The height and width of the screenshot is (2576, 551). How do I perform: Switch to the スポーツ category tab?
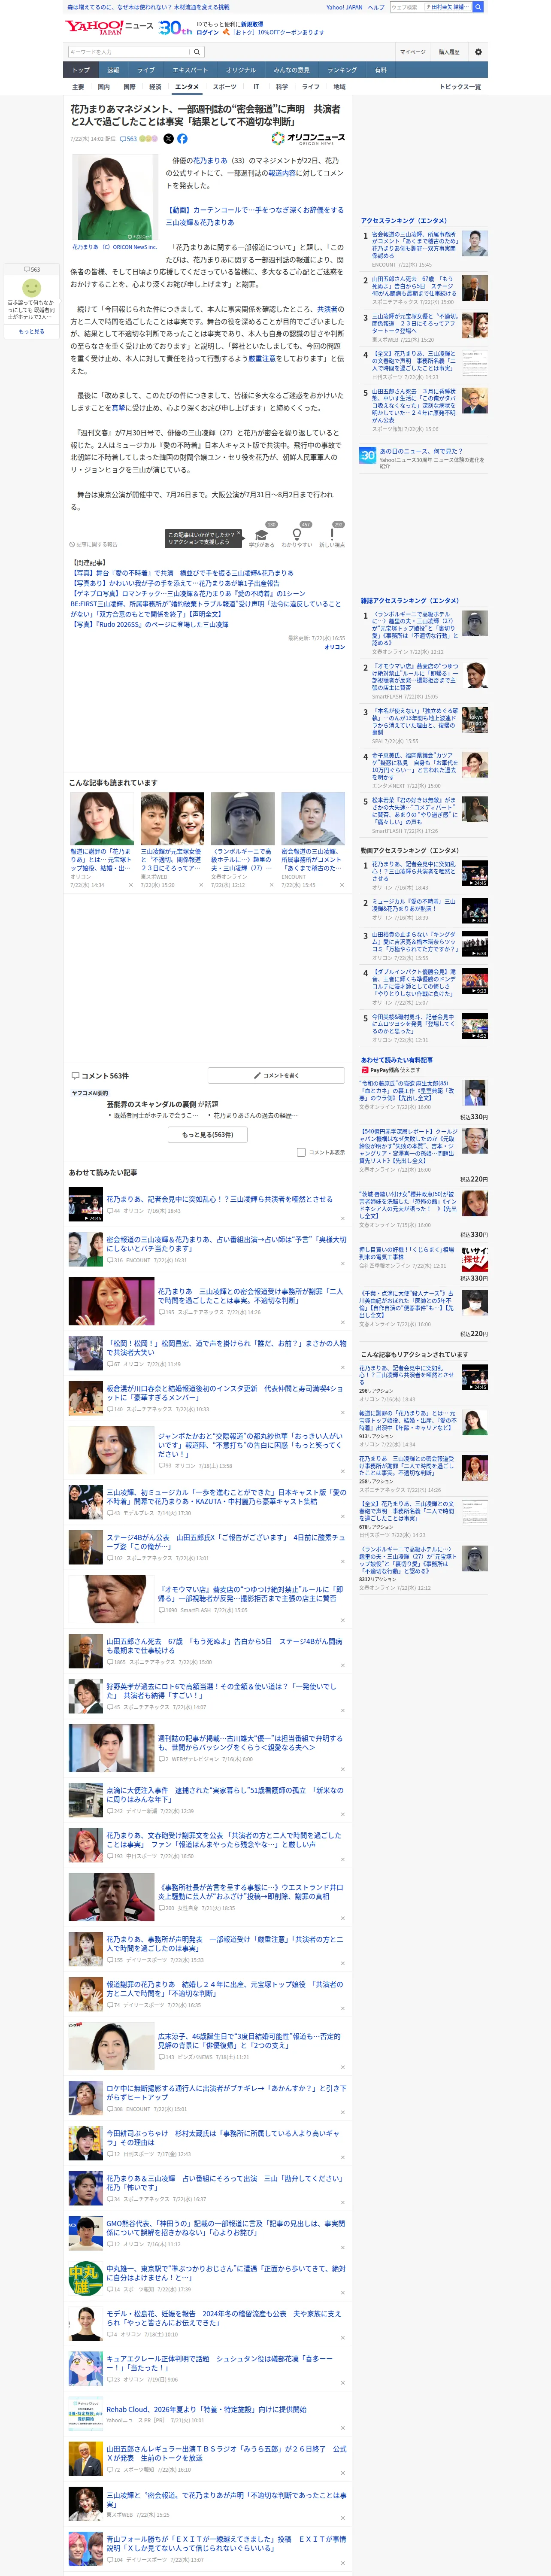coord(225,87)
